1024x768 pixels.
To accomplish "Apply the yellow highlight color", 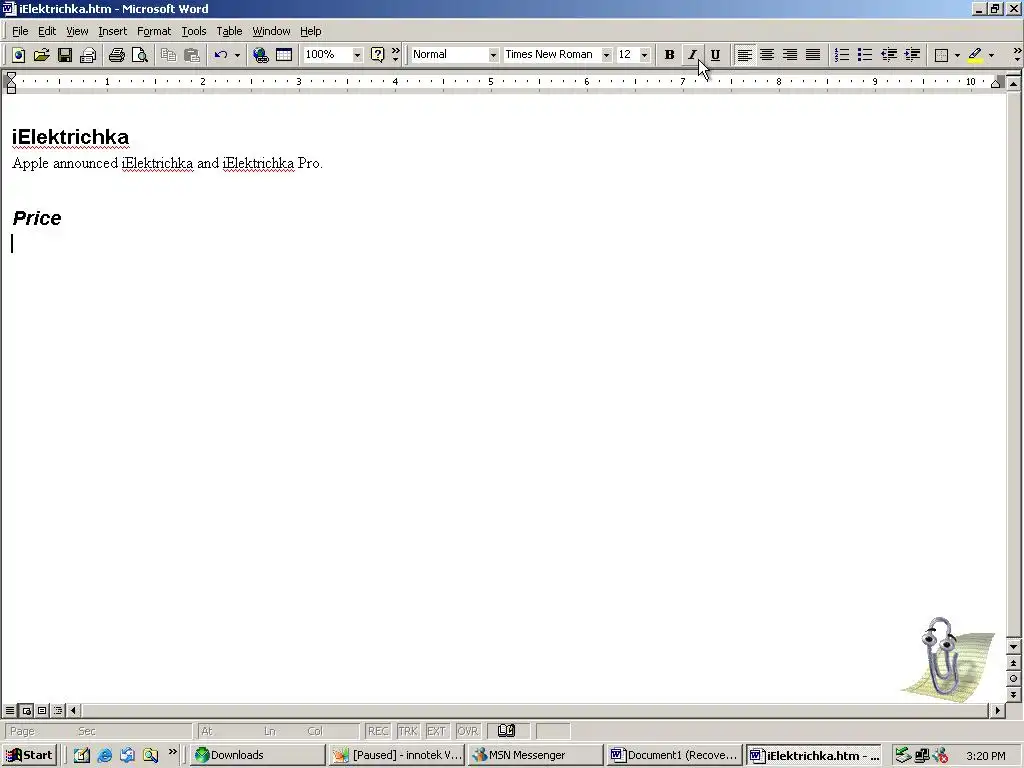I will [975, 55].
